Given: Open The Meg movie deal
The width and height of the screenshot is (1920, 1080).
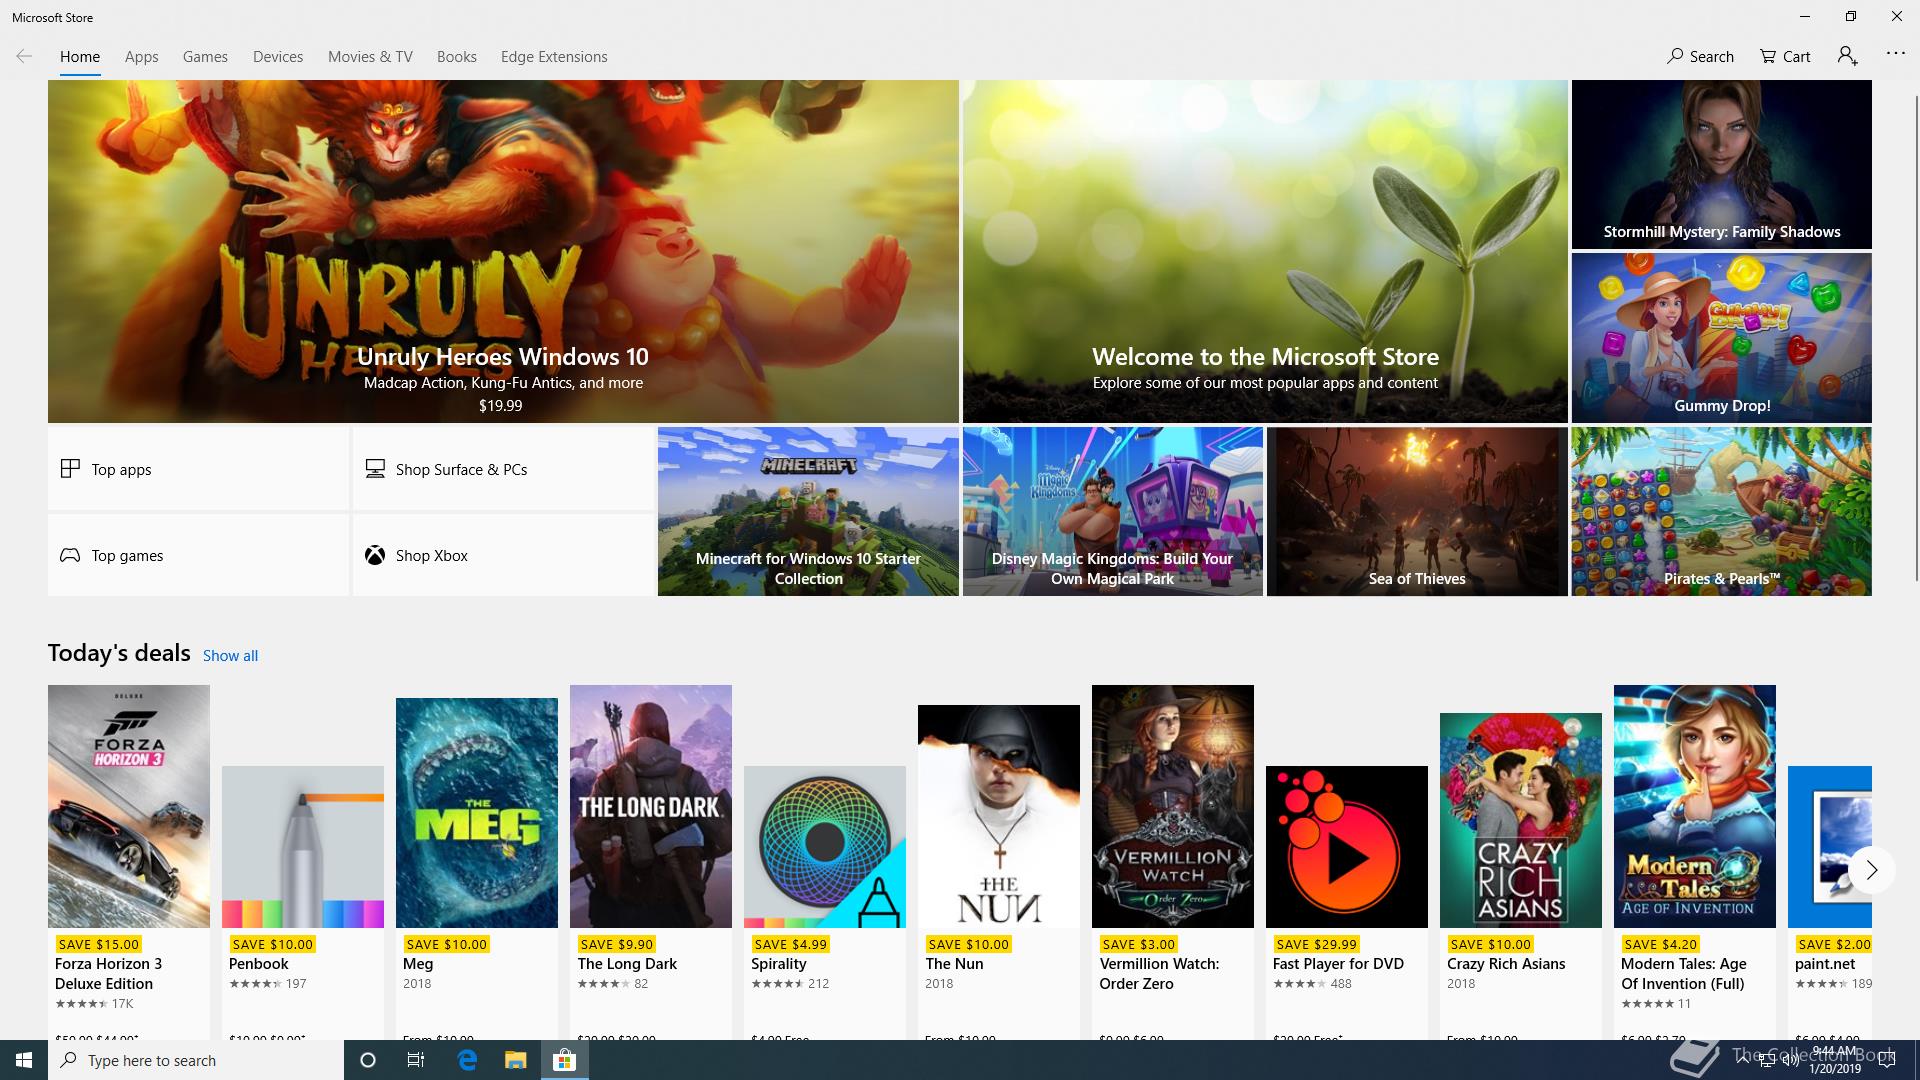Looking at the screenshot, I should (477, 868).
